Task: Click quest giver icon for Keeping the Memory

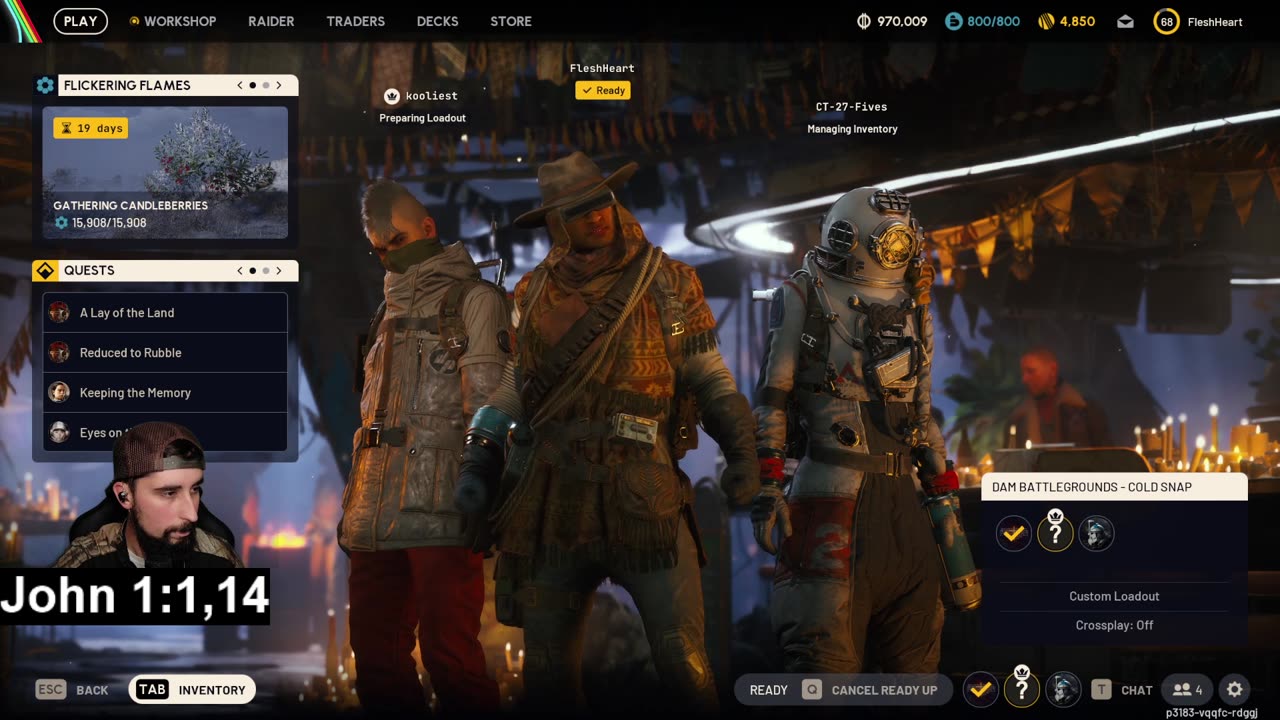Action: click(59, 392)
